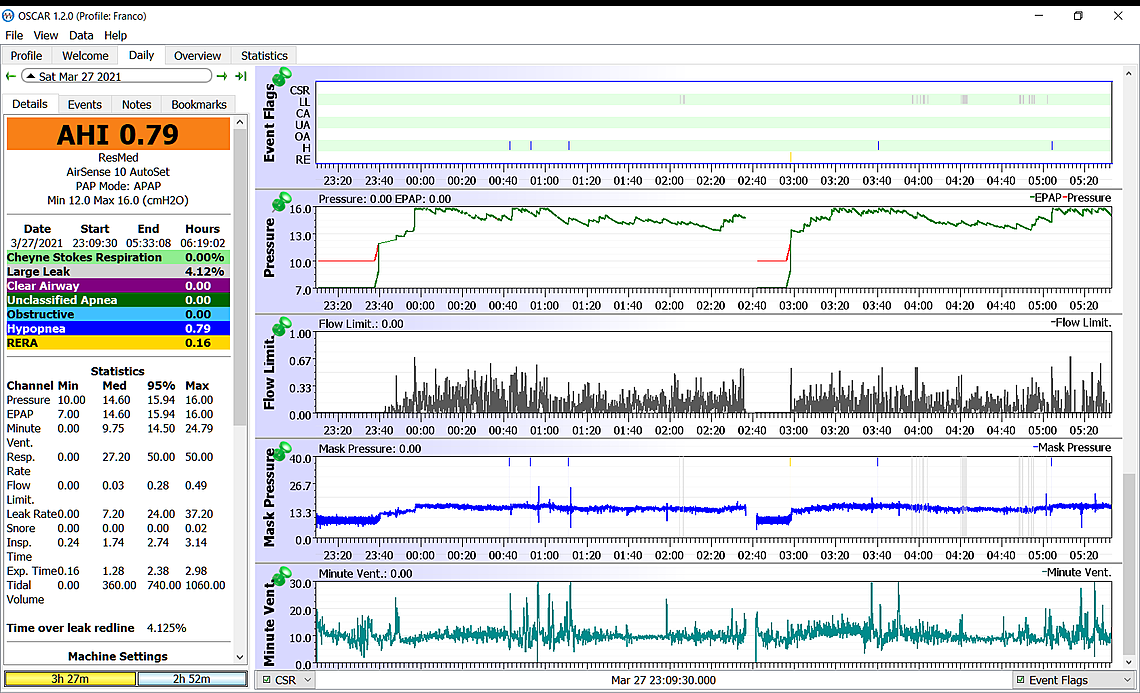The image size is (1140, 693).
Task: Click the yellow RERA marker in Event Flags
Action: [790, 157]
